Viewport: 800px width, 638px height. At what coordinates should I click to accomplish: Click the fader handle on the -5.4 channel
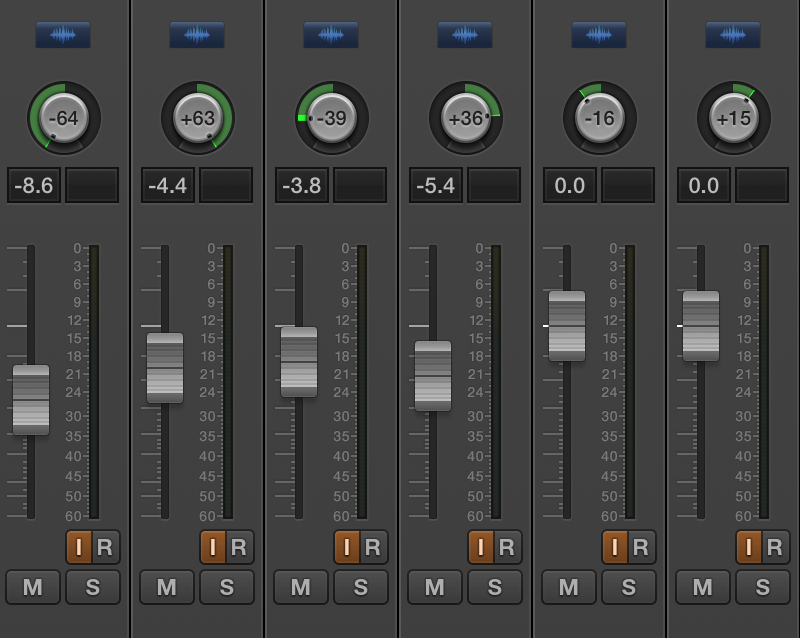(433, 376)
